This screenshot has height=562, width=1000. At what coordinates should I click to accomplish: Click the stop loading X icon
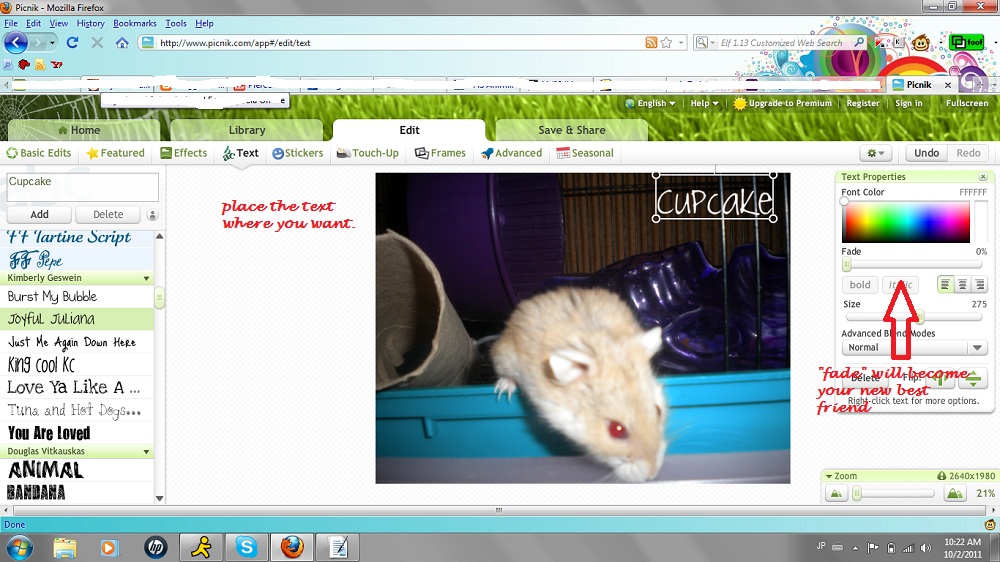pyautogui.click(x=97, y=43)
